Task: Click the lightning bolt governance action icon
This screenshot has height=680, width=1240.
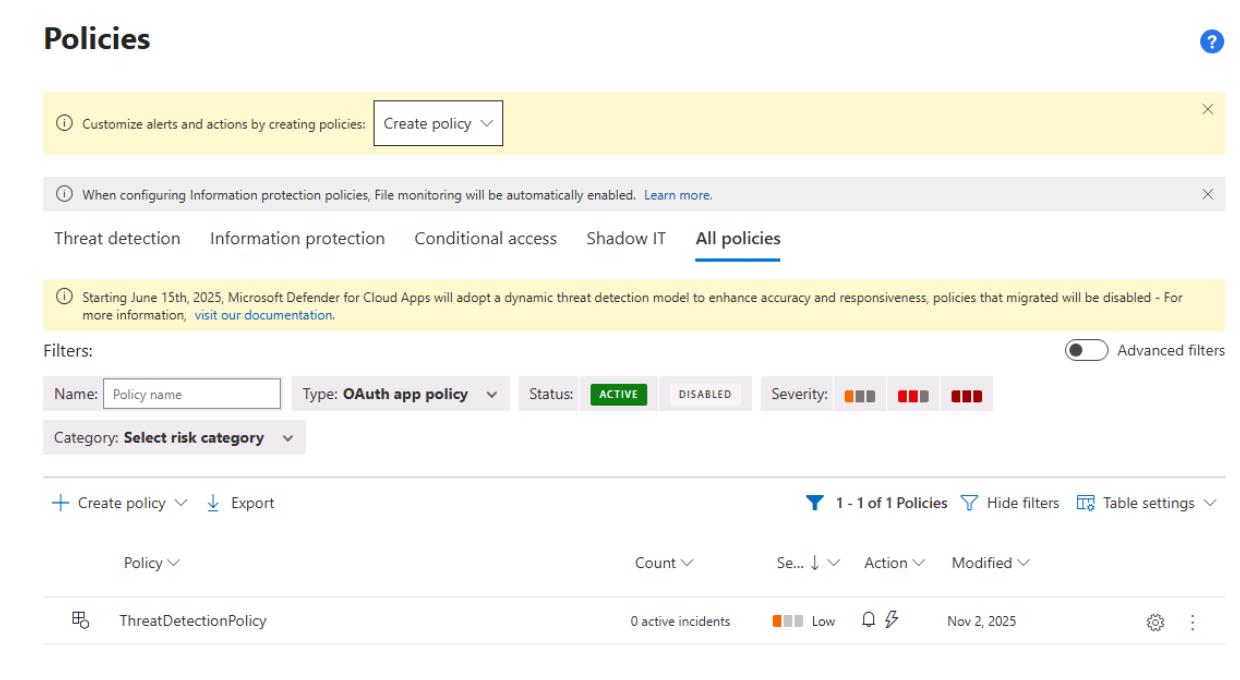Action: [887, 621]
